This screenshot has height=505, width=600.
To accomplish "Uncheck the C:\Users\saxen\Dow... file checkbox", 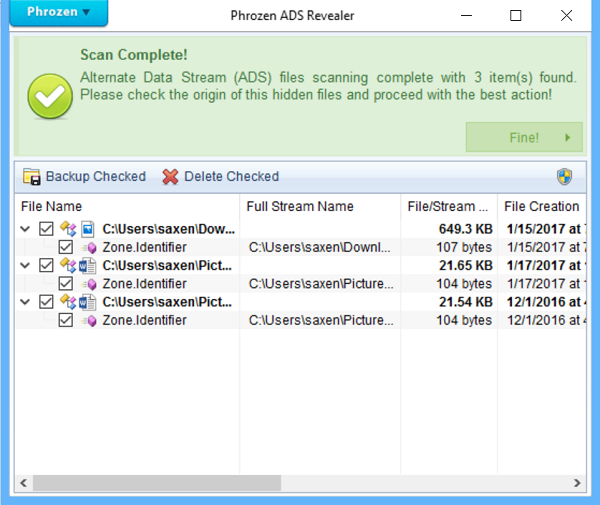I will tap(46, 229).
